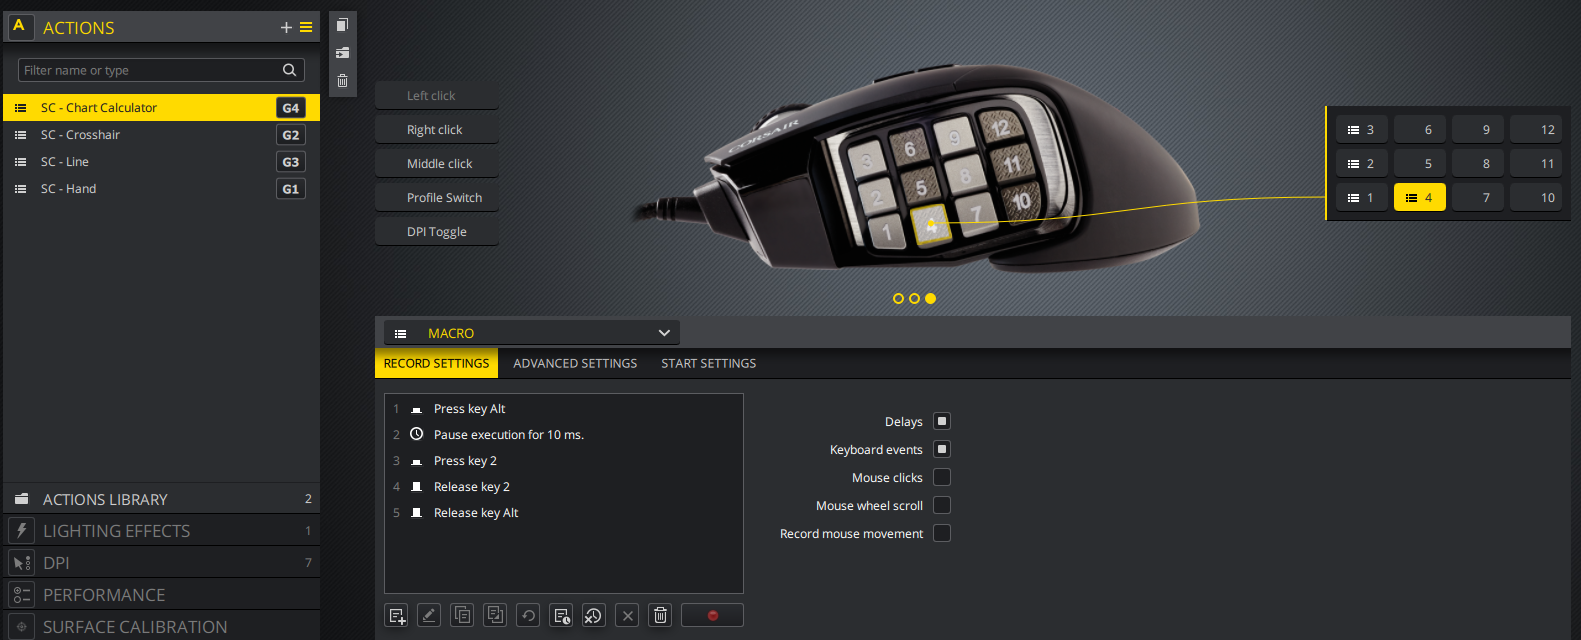Click the undo arrow icon in the macro toolbar

[x=528, y=615]
